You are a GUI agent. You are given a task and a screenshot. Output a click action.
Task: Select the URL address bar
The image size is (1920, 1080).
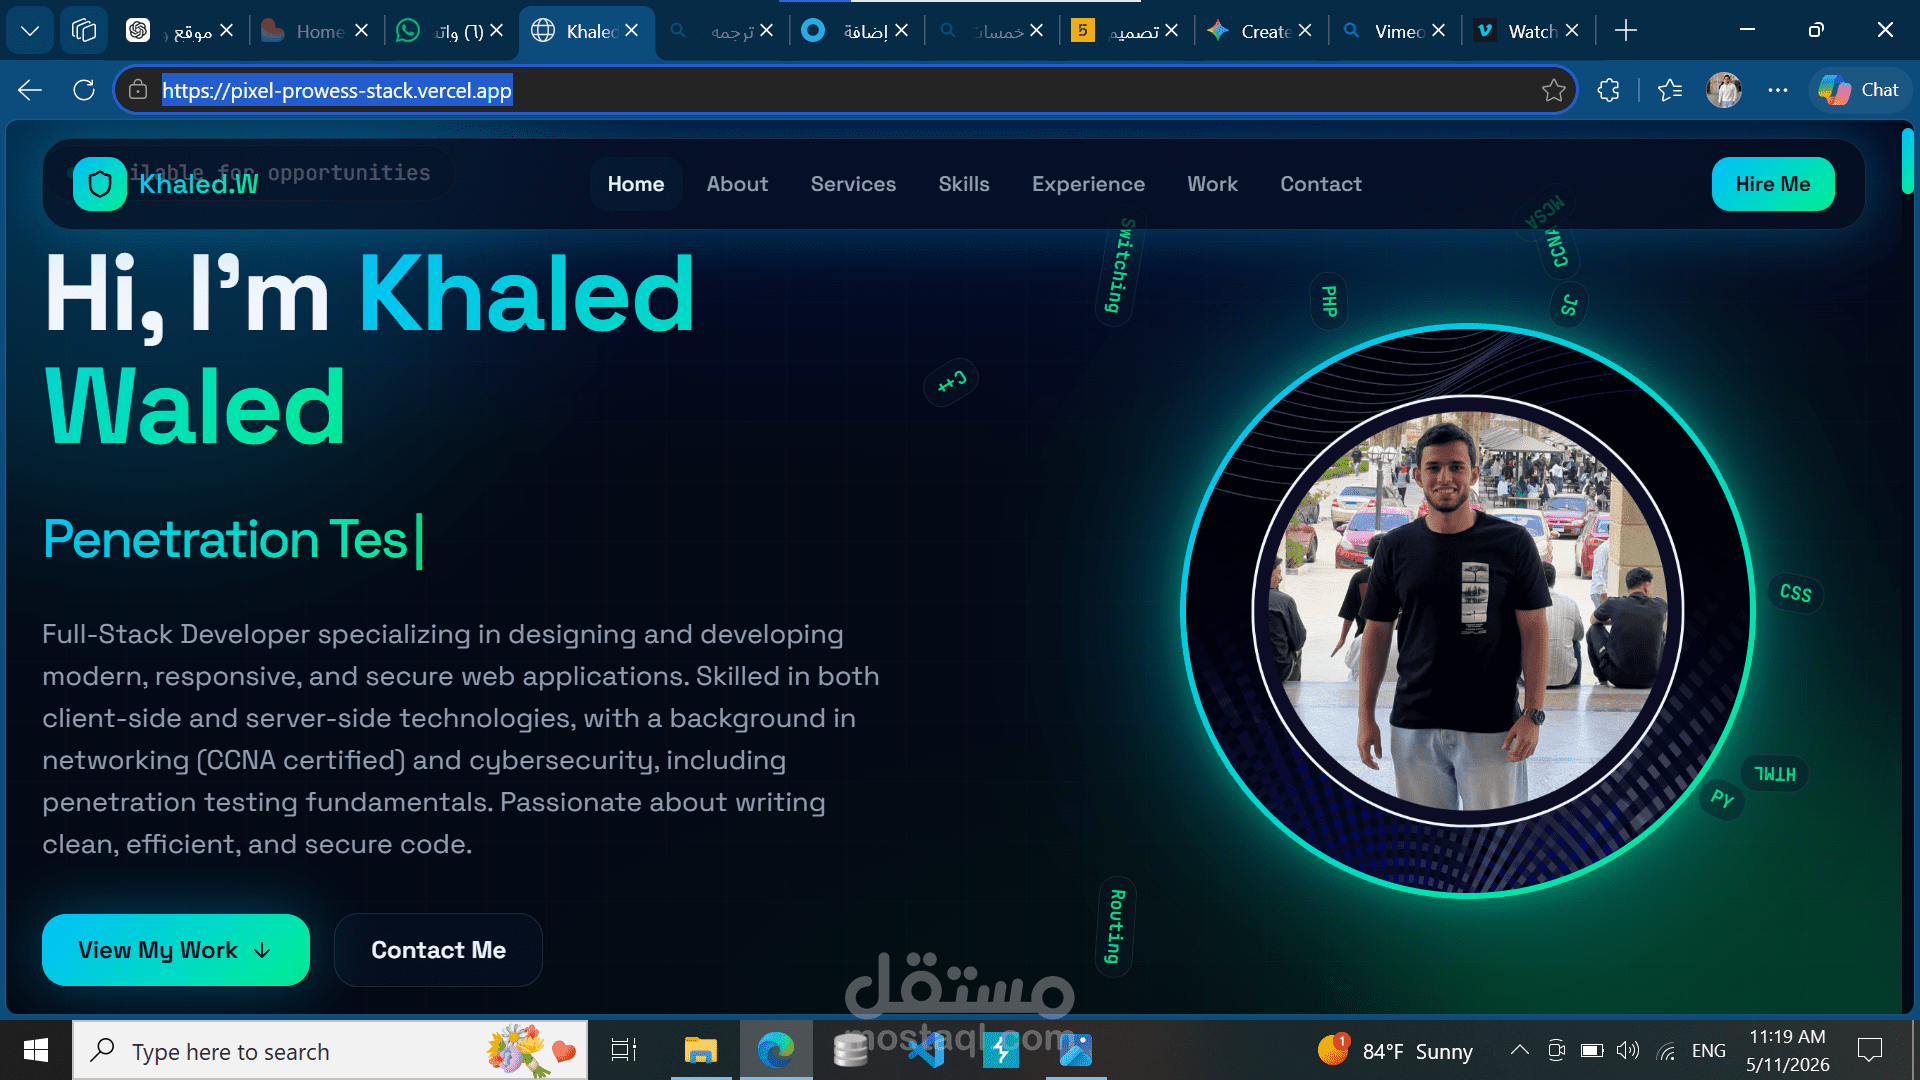pyautogui.click(x=845, y=90)
